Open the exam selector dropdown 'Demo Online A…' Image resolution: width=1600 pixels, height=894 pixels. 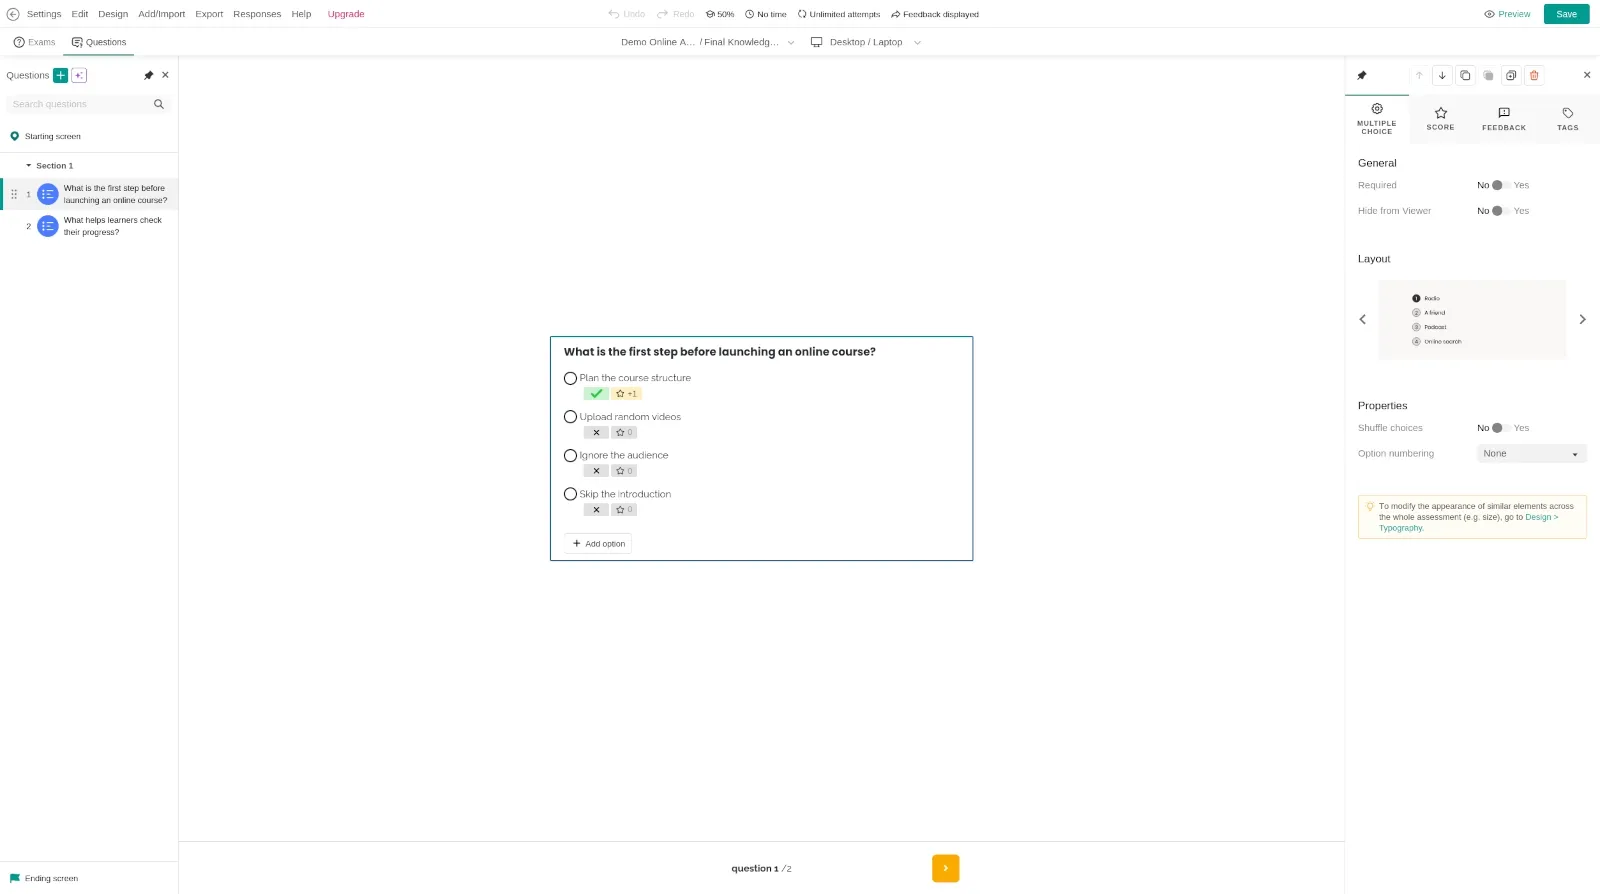tap(708, 42)
